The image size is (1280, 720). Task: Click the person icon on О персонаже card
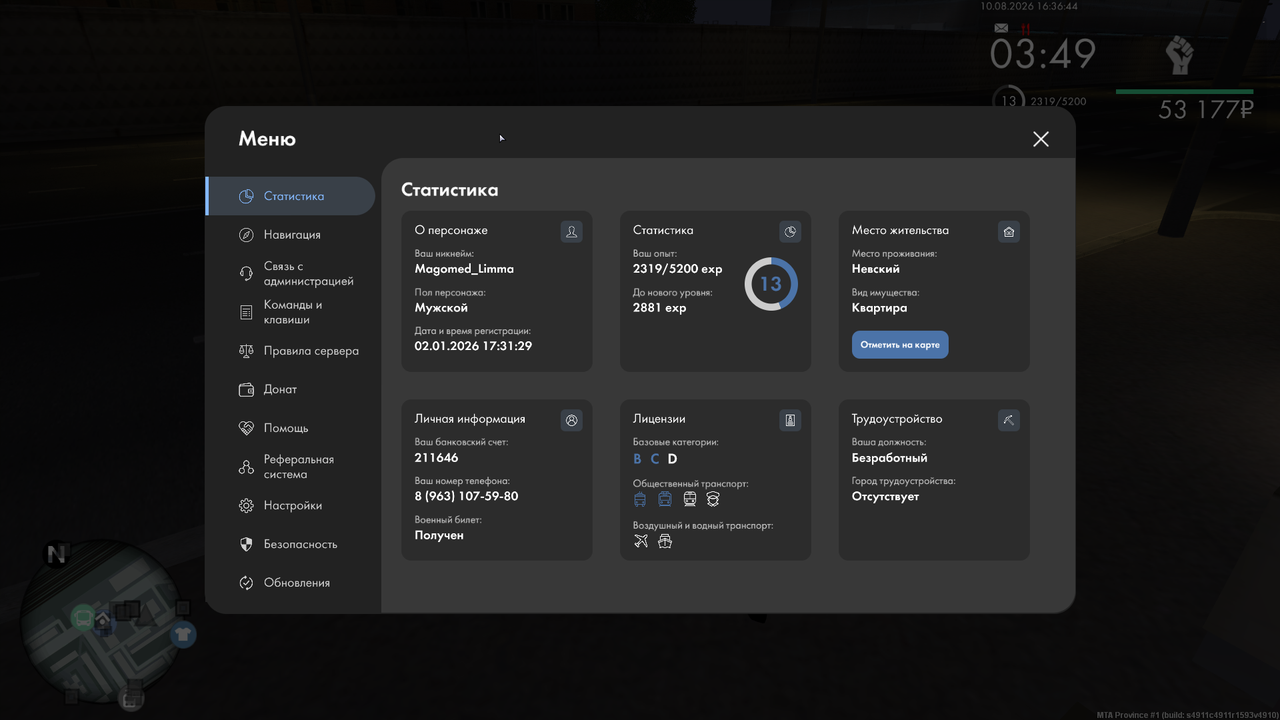click(x=571, y=232)
